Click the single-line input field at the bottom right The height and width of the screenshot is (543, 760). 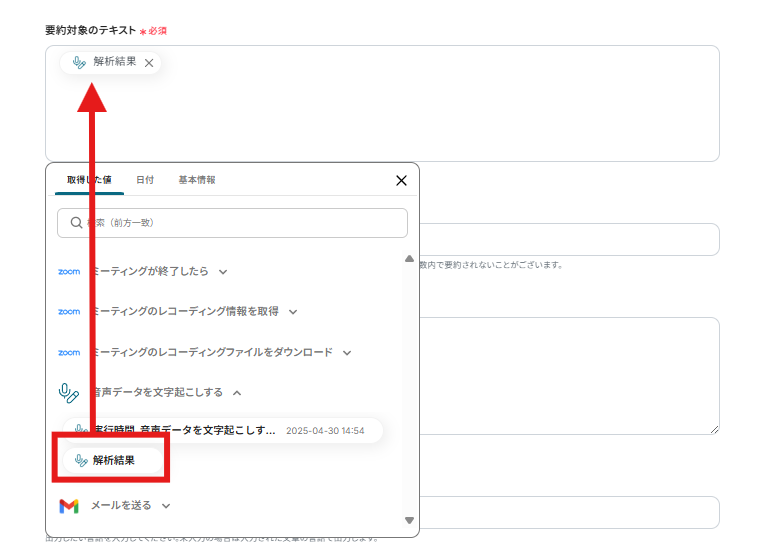pyautogui.click(x=570, y=512)
